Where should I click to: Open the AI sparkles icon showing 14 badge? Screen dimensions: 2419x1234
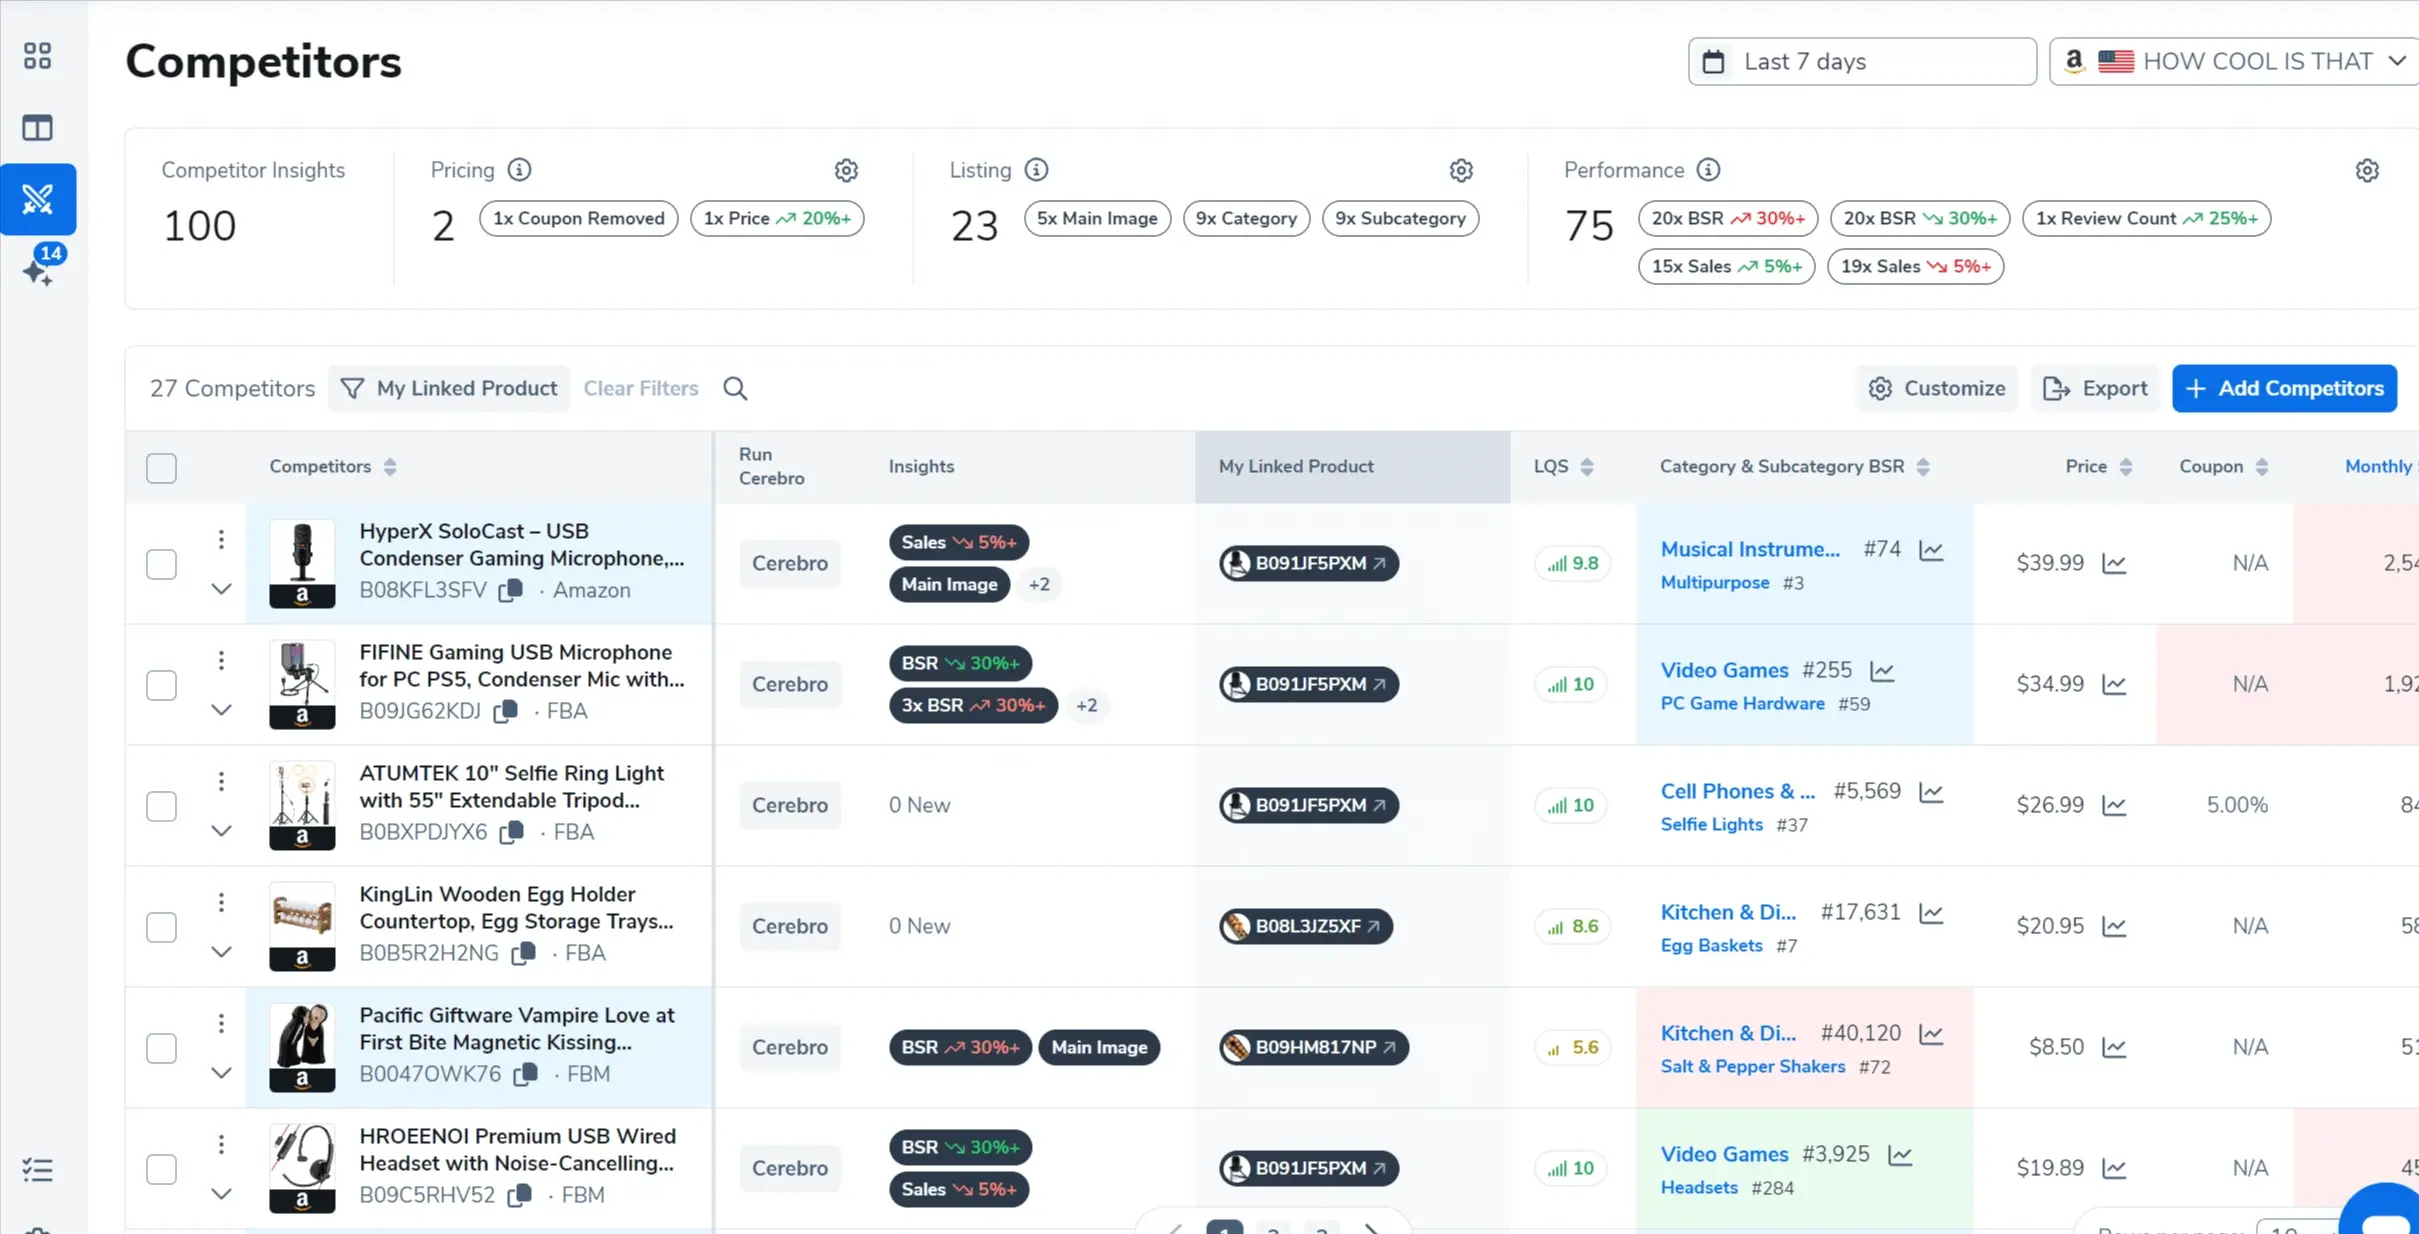[39, 272]
